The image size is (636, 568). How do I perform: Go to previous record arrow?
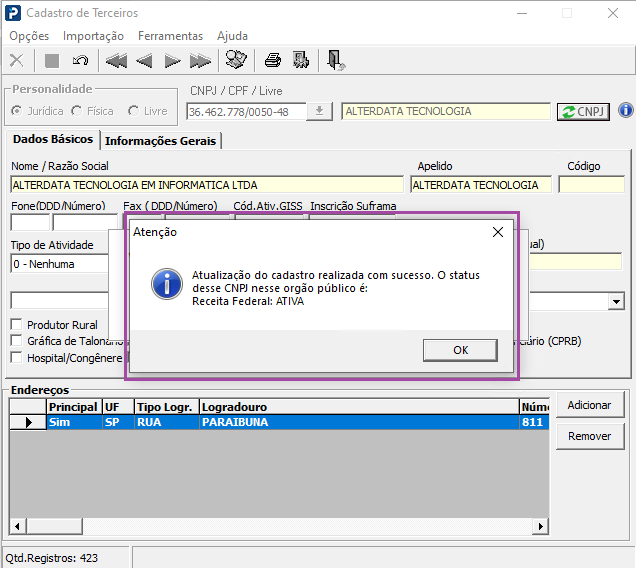click(144, 61)
